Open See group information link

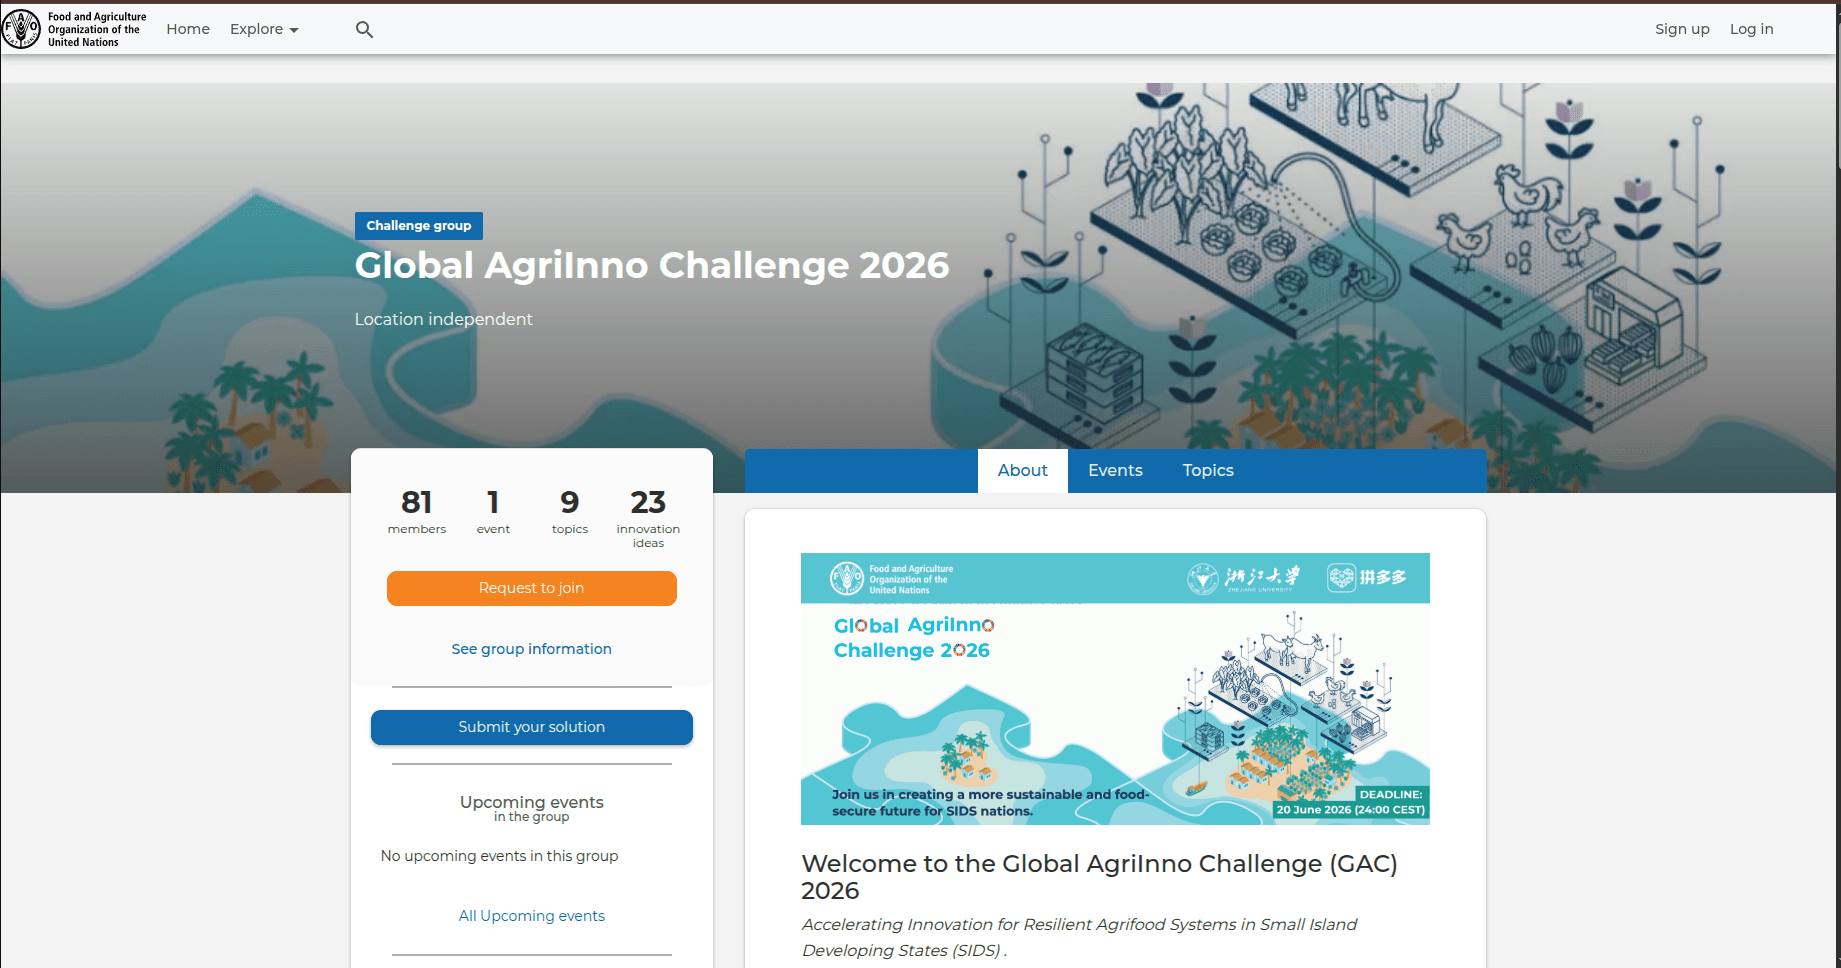[531, 649]
